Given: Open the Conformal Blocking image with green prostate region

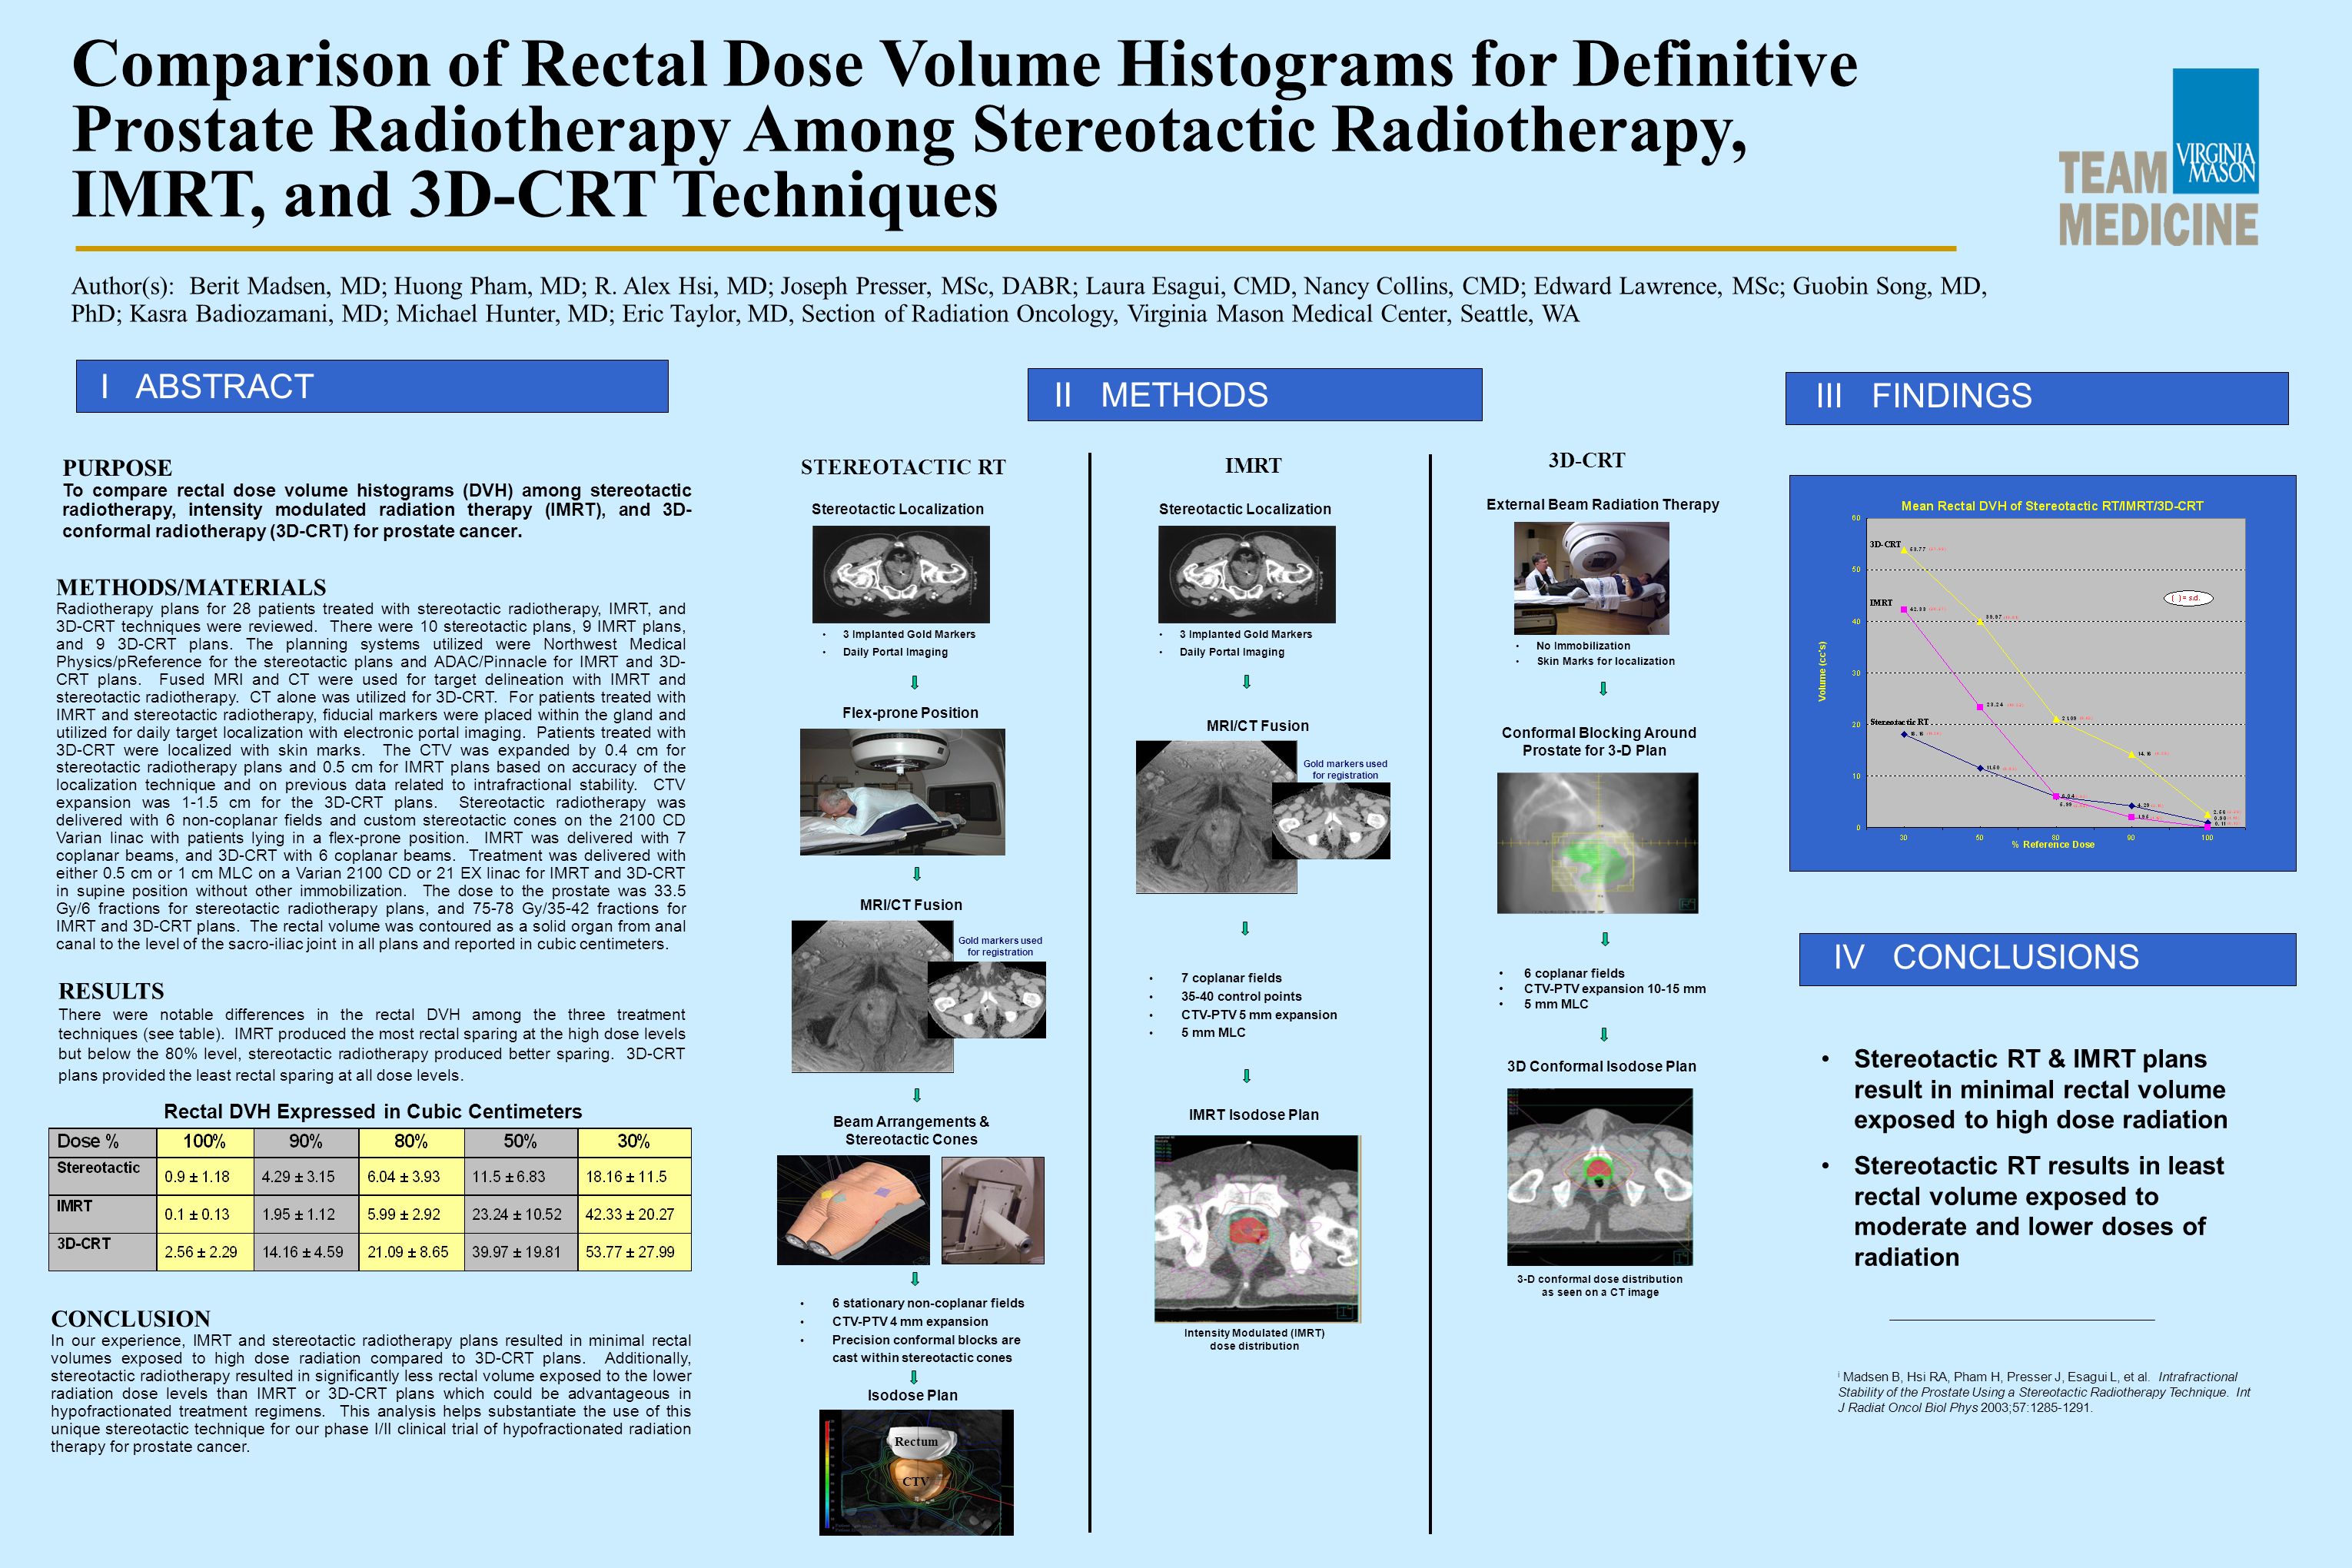Looking at the screenshot, I should tap(1597, 842).
